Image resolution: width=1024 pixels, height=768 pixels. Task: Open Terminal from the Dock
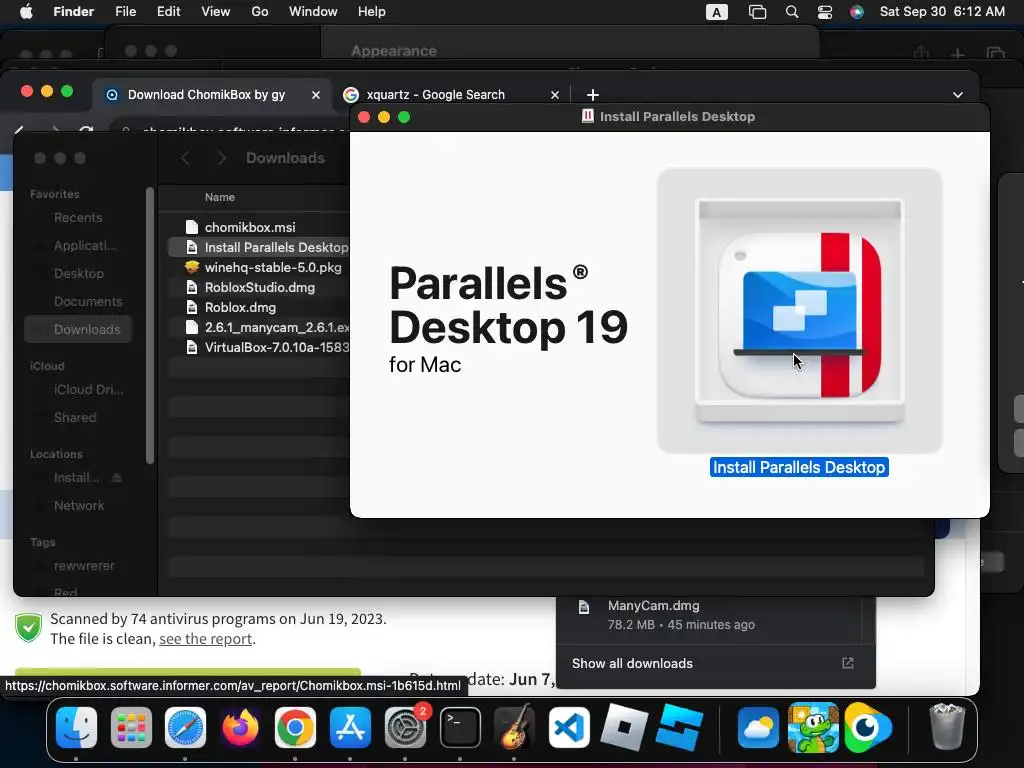tap(460, 727)
